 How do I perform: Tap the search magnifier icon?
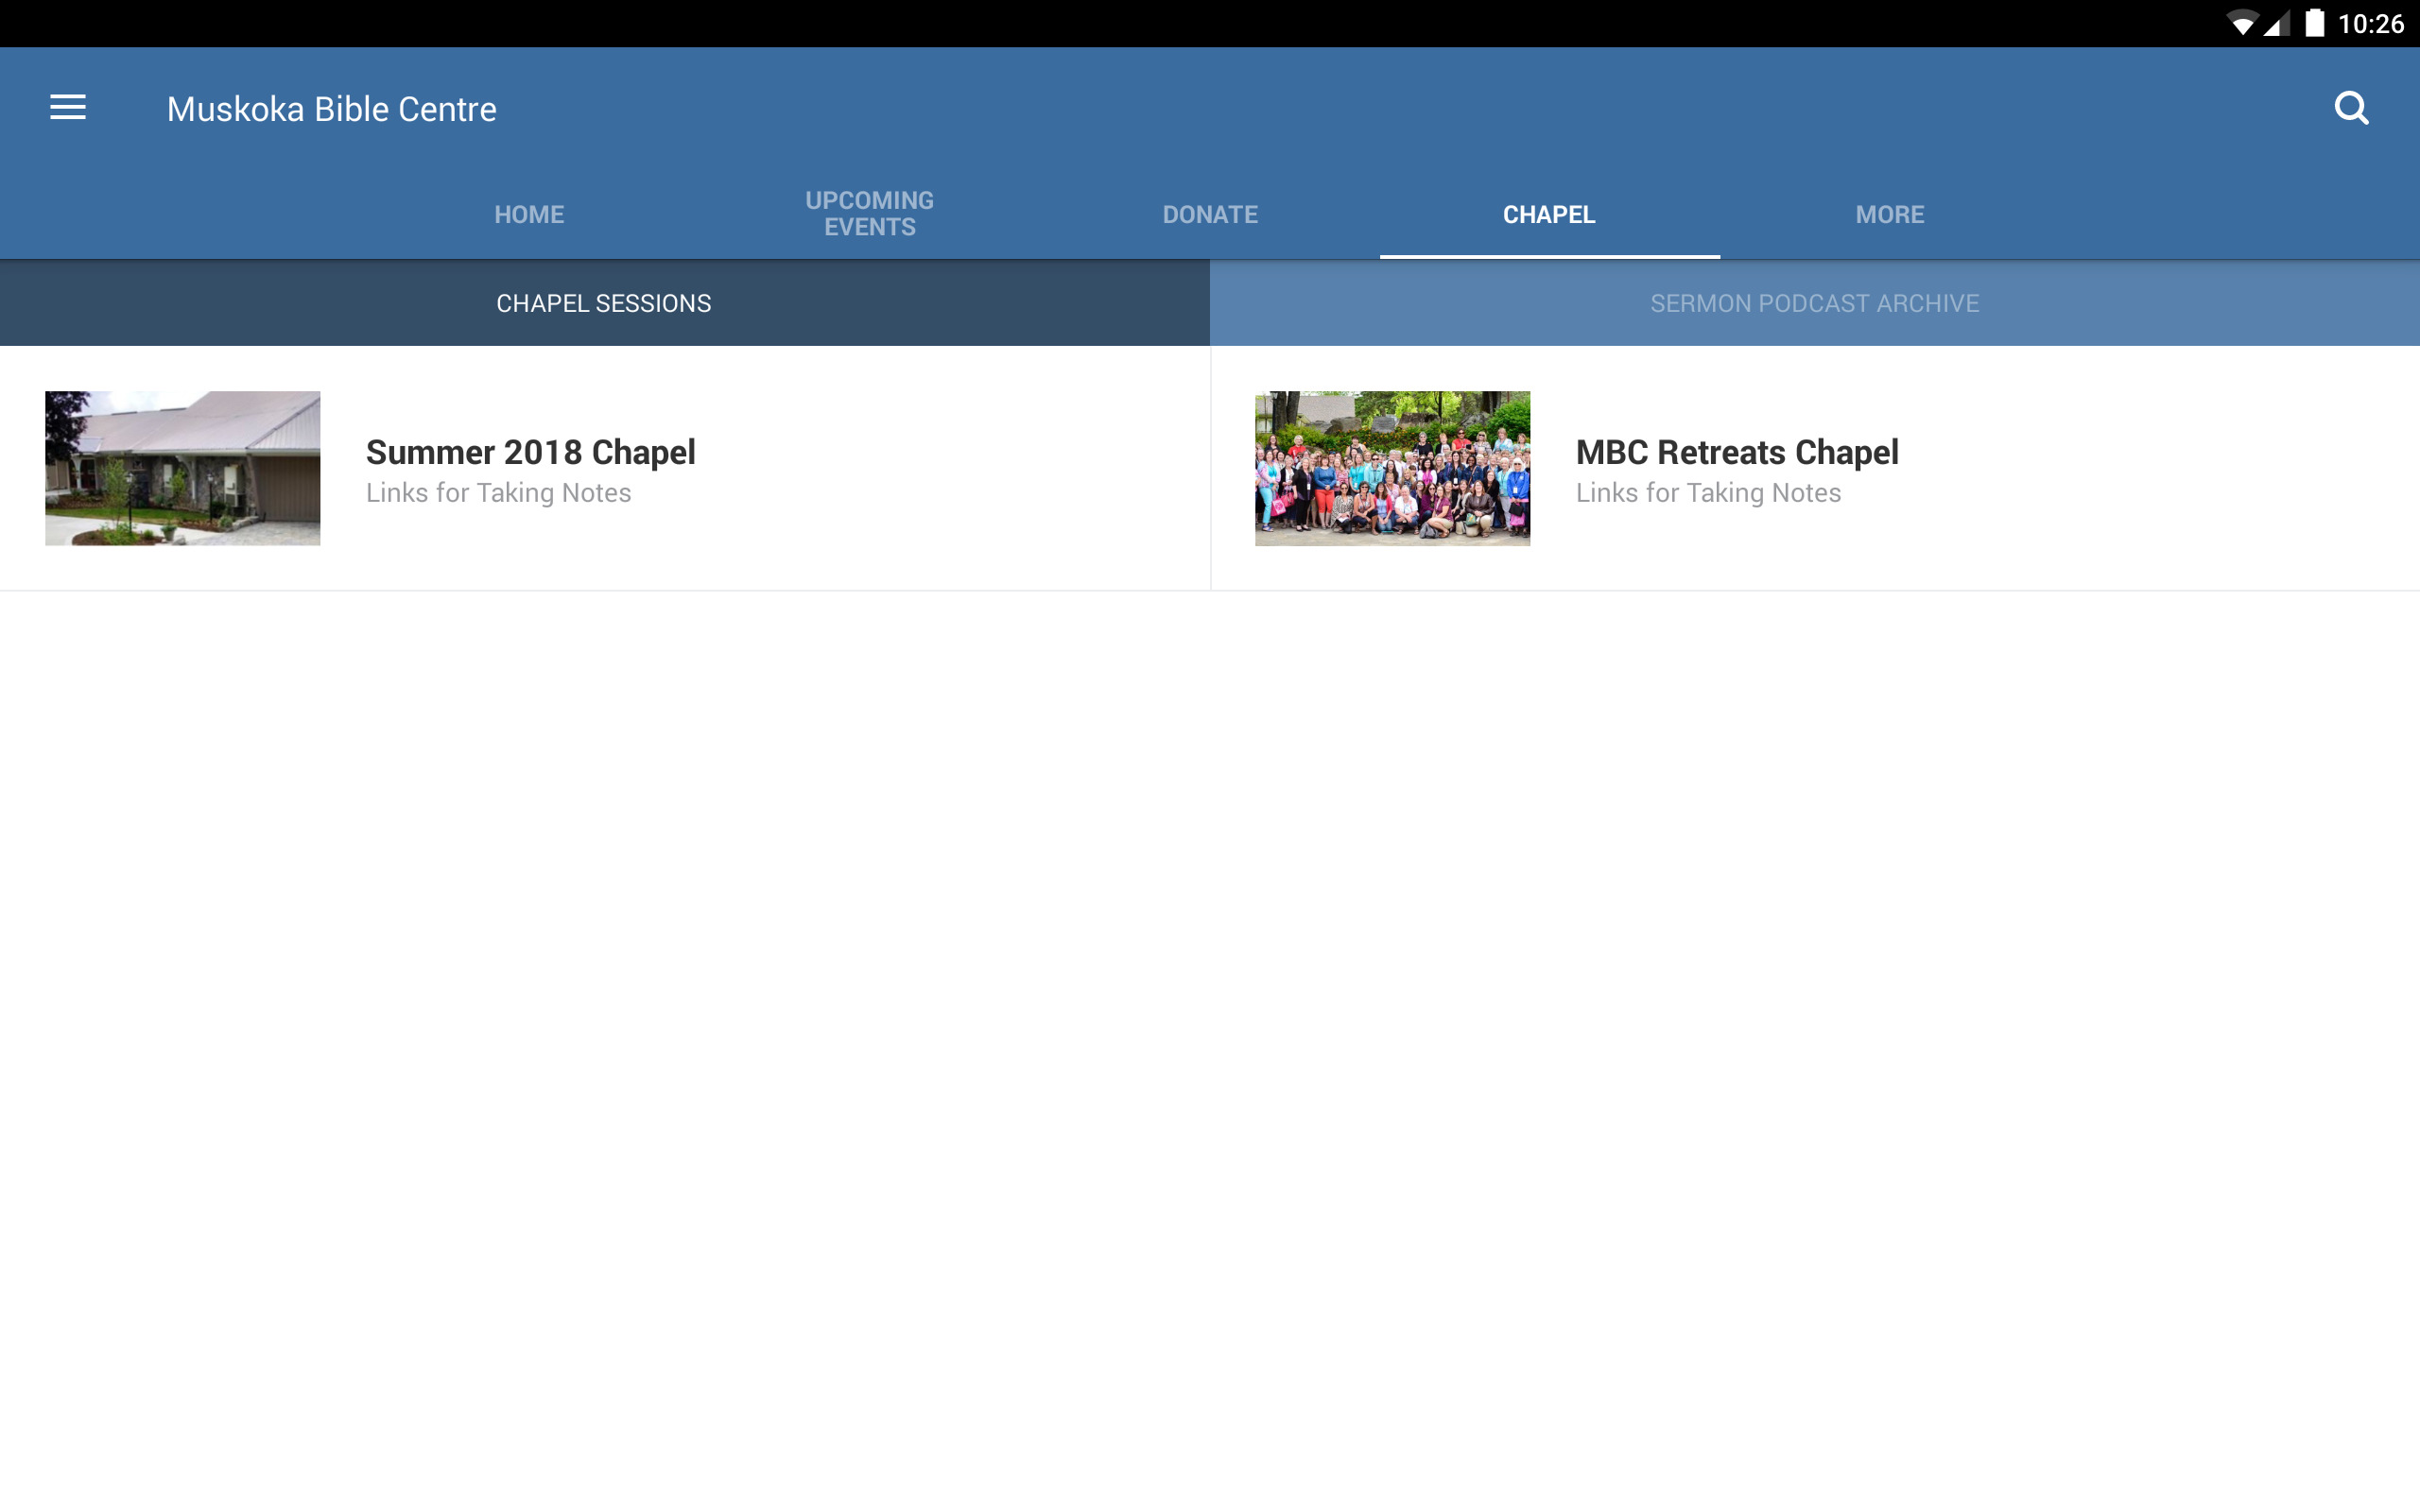[x=2351, y=108]
